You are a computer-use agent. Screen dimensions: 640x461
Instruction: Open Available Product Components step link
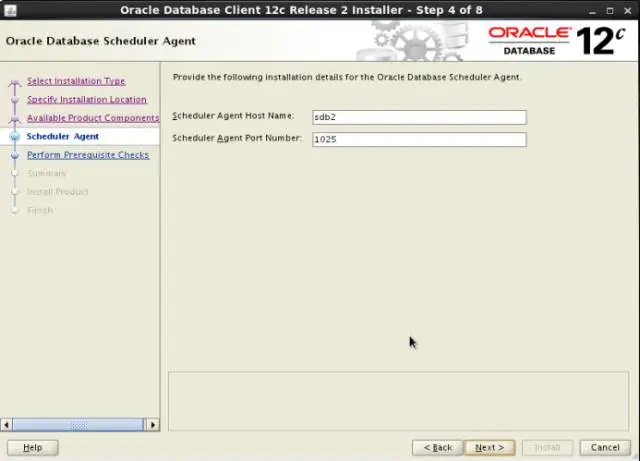click(x=93, y=118)
